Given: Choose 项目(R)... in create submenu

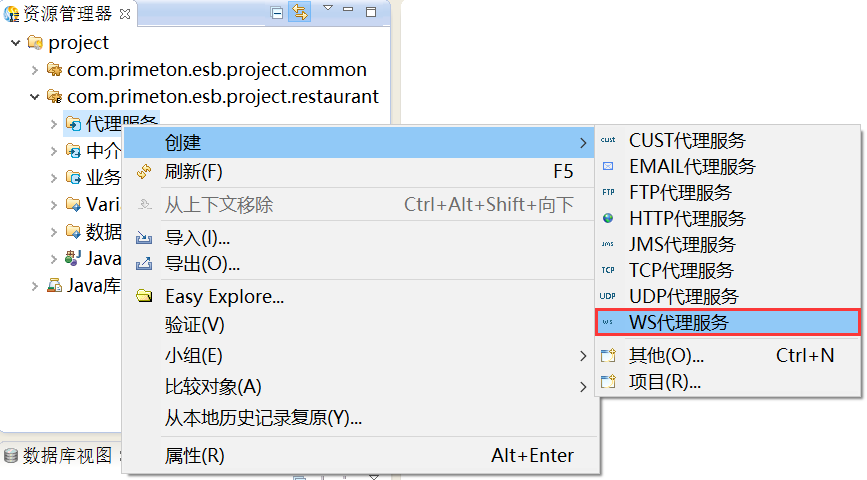Looking at the screenshot, I should 728,382.
